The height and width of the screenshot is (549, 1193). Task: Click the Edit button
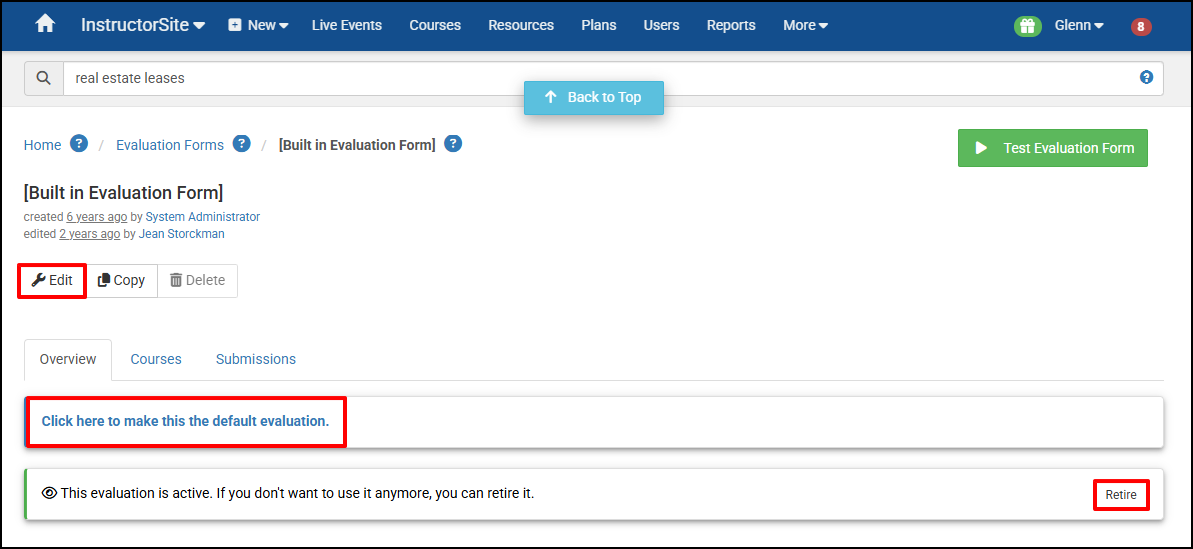[52, 280]
